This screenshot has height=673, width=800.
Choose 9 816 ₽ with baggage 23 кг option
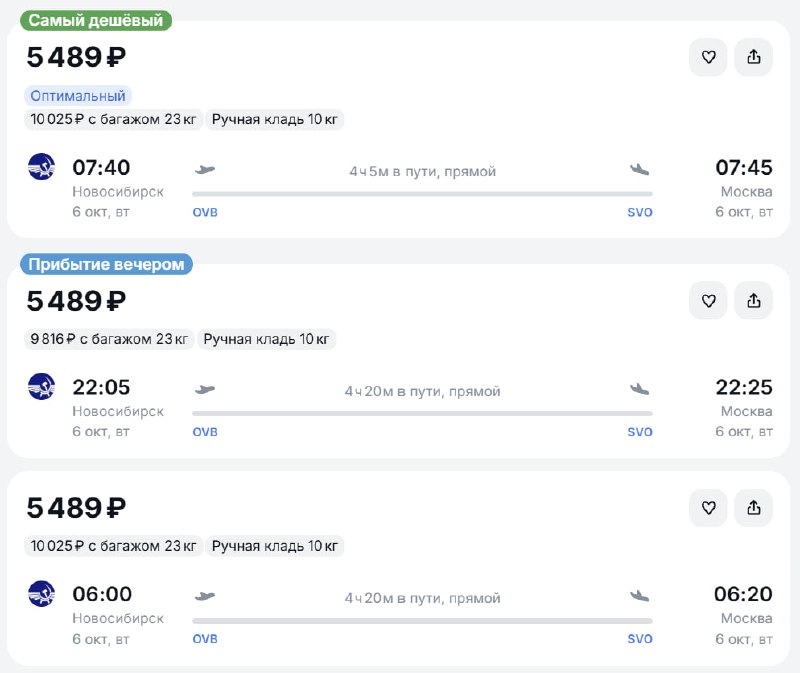(x=109, y=339)
